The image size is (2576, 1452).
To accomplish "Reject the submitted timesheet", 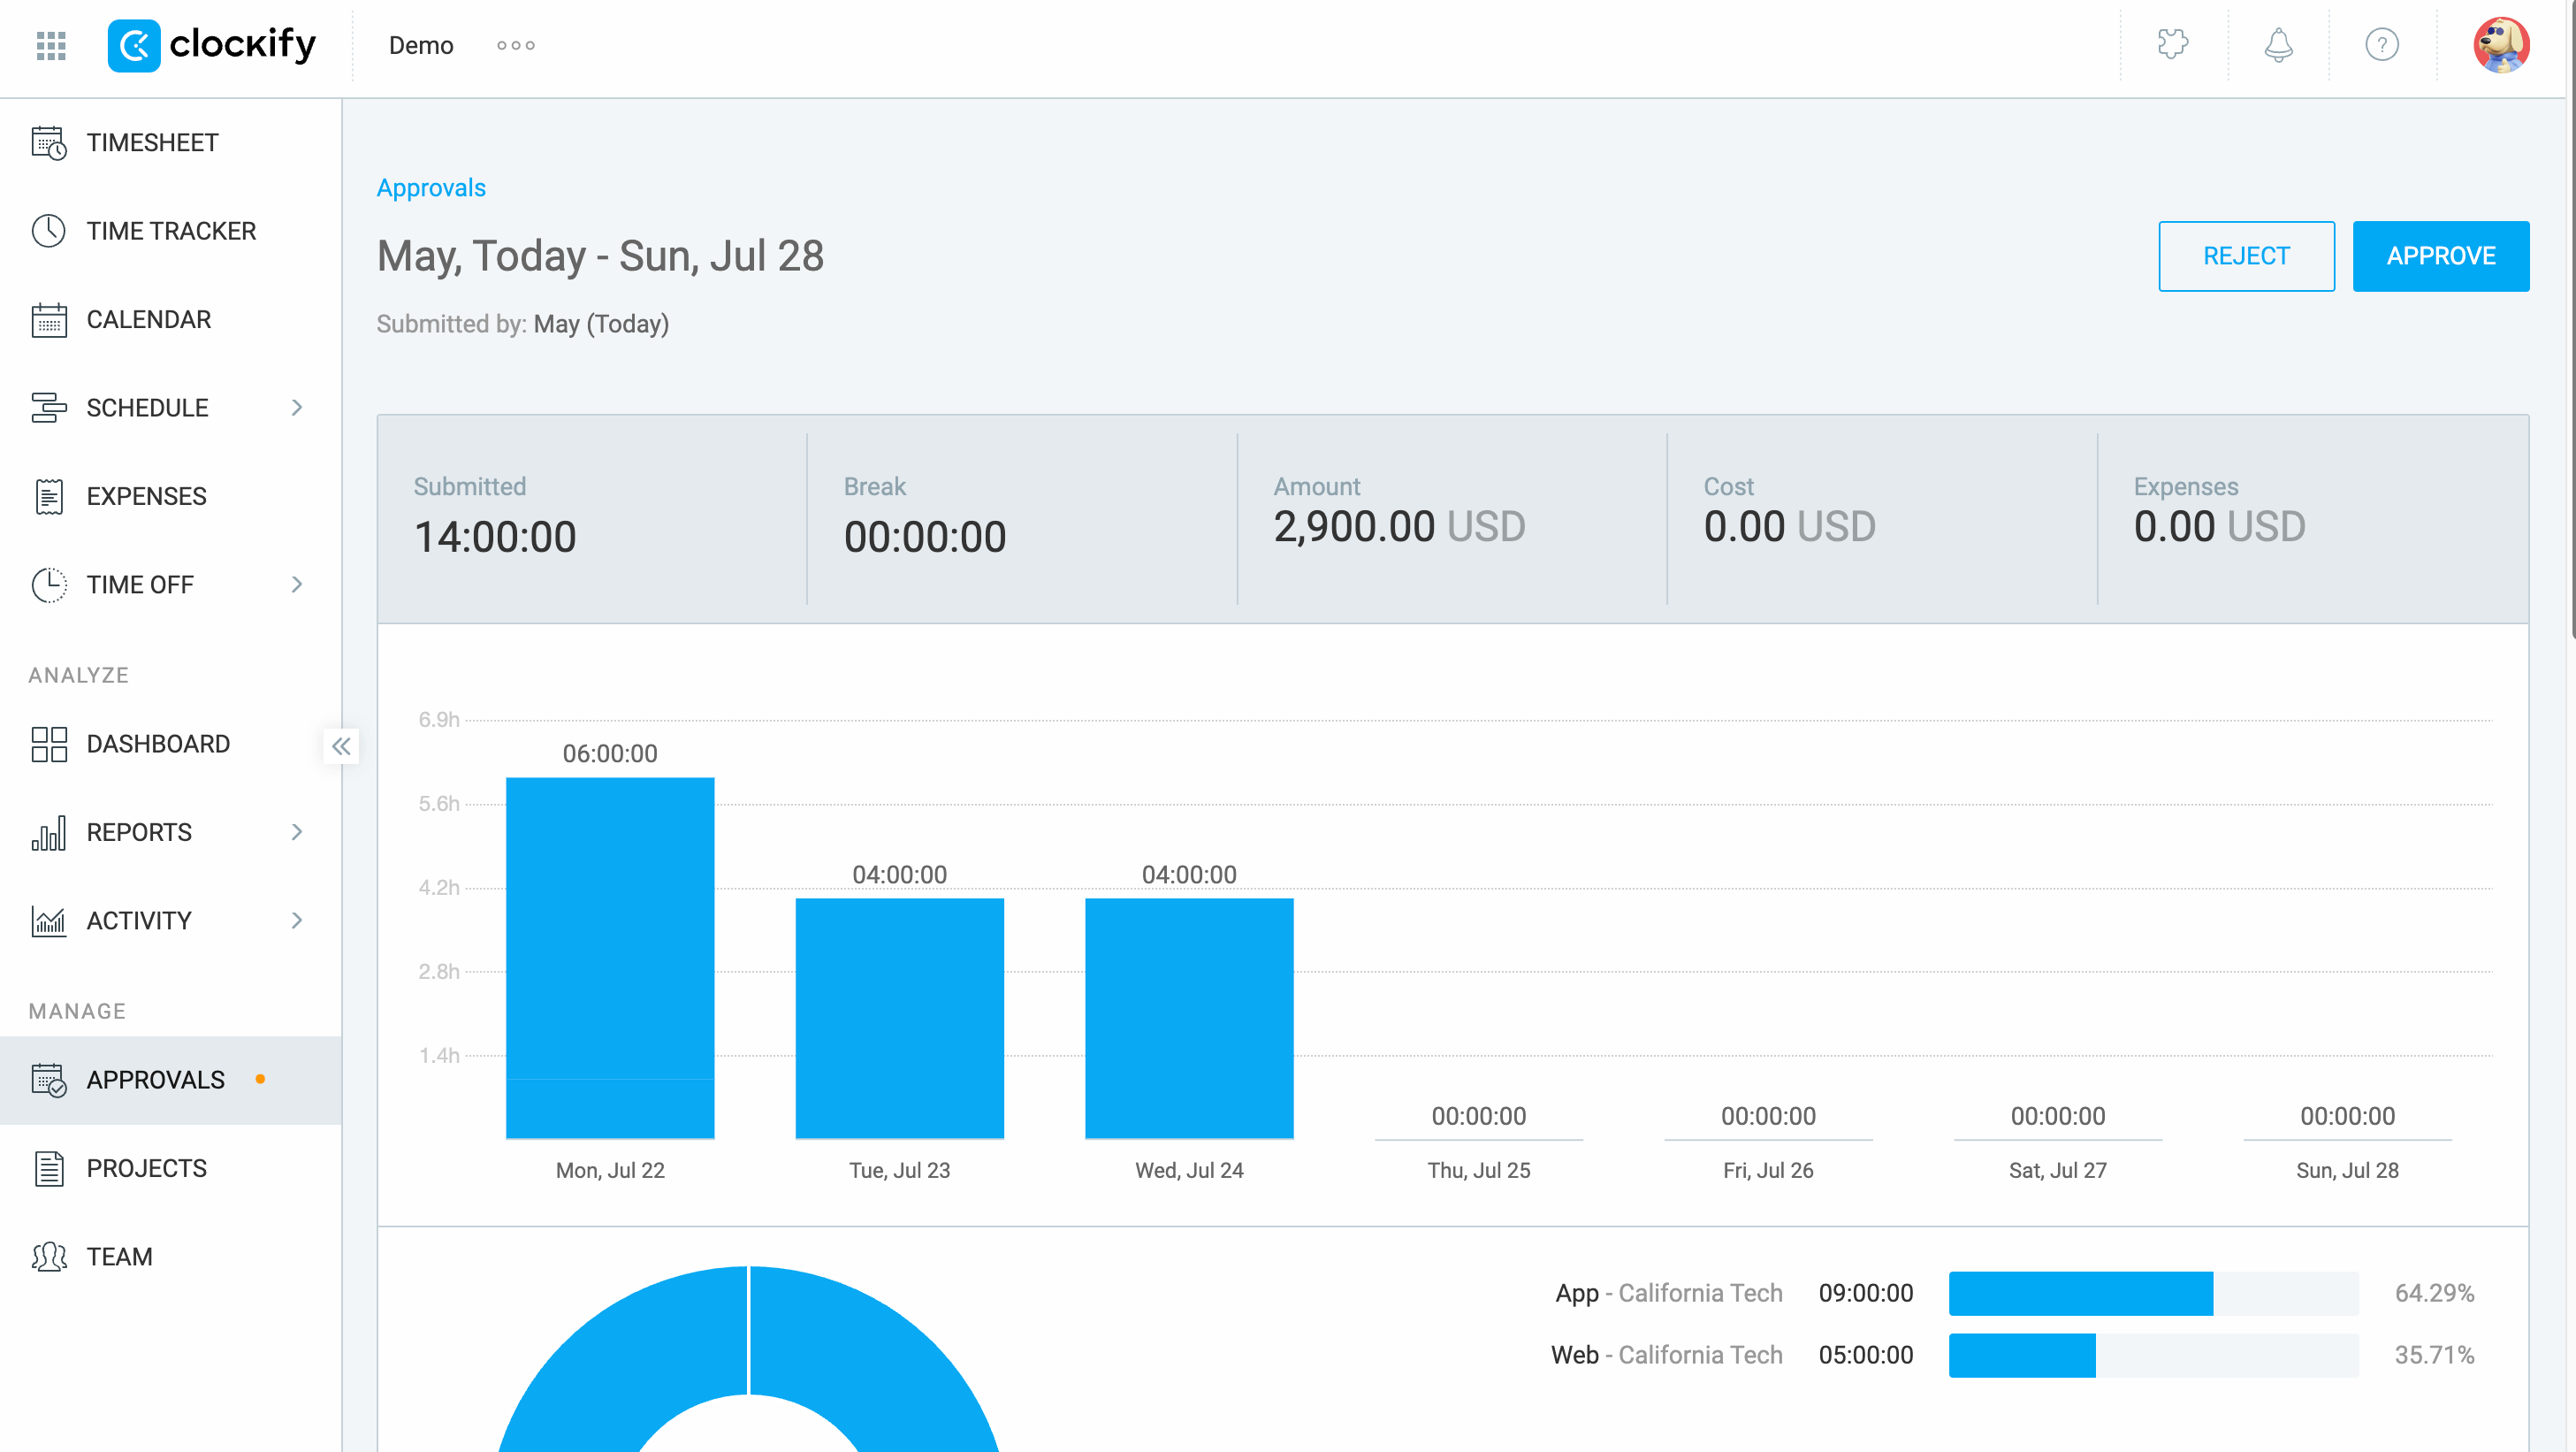I will [2246, 256].
